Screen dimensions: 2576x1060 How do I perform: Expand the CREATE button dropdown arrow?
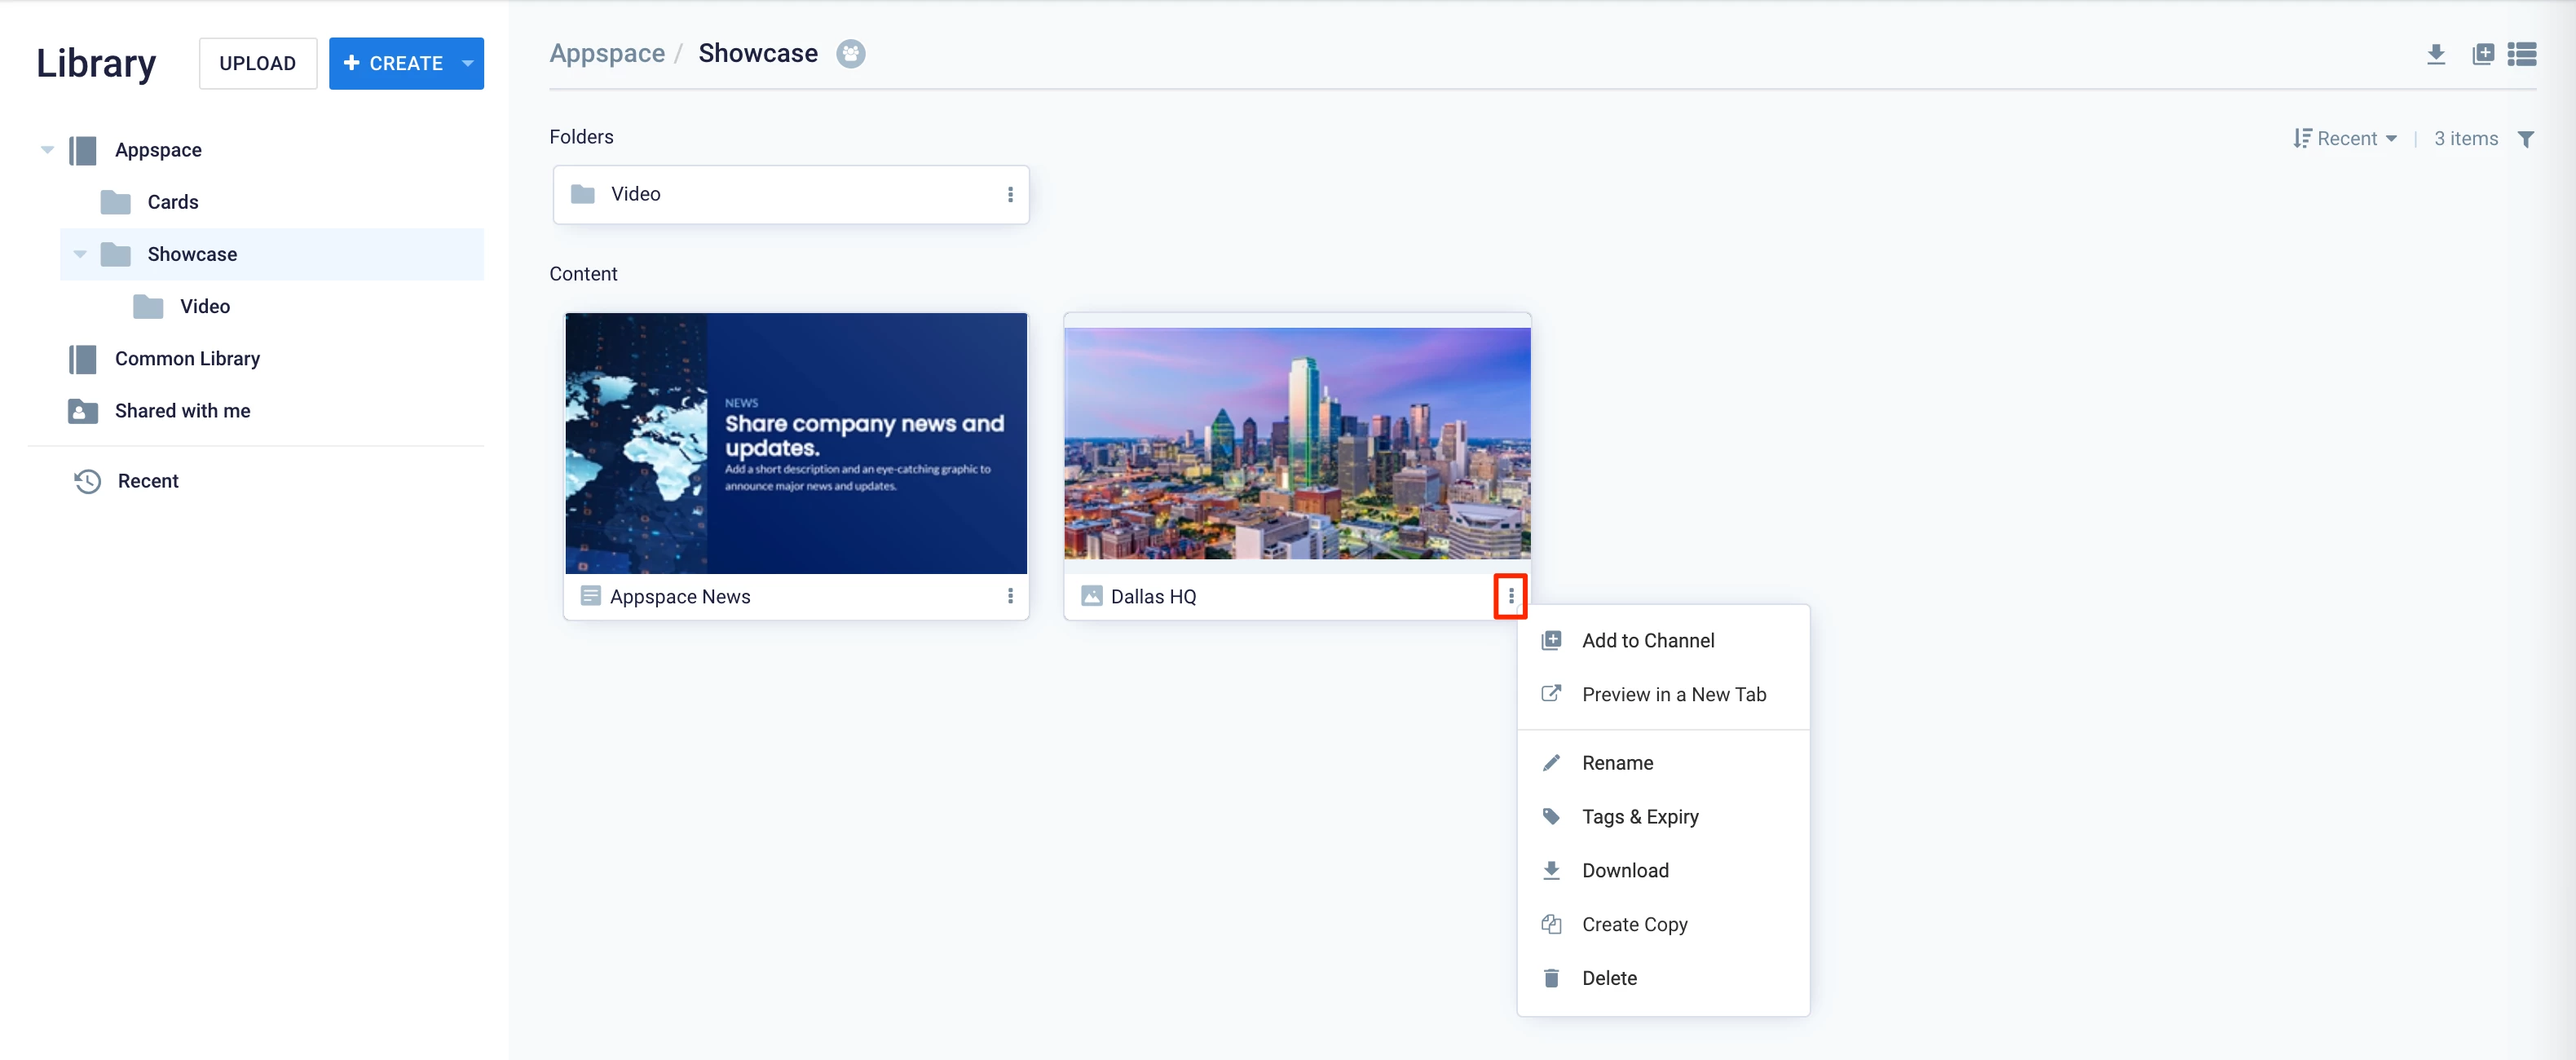tap(467, 63)
